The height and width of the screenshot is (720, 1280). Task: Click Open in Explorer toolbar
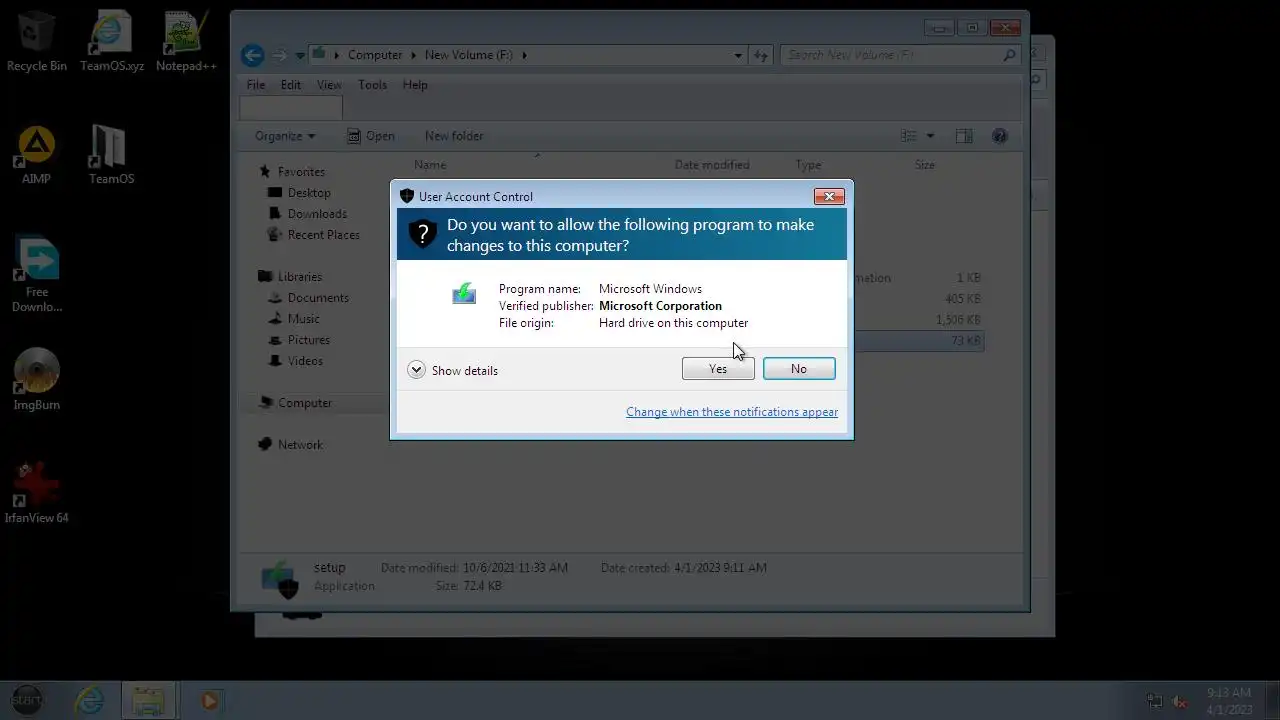(x=371, y=136)
